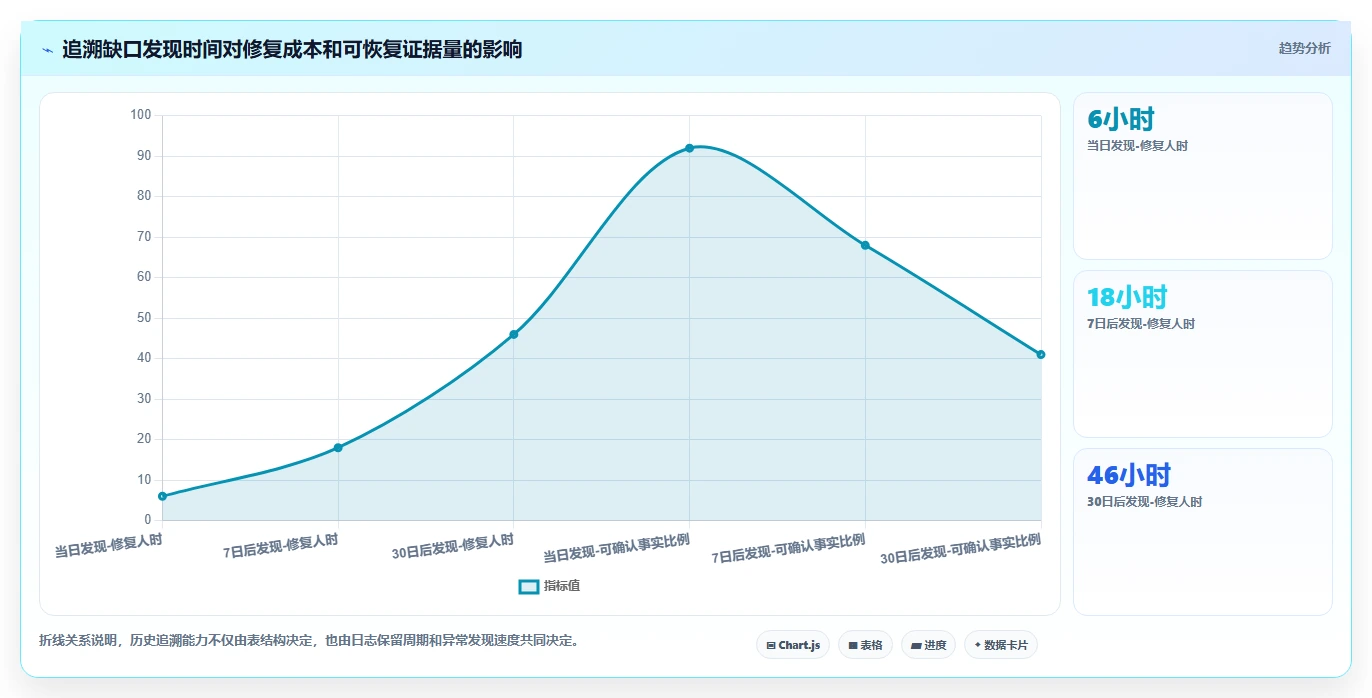This screenshot has width=1372, height=698.
Task: Click the icon inside the 进度 tag
Action: coord(916,646)
